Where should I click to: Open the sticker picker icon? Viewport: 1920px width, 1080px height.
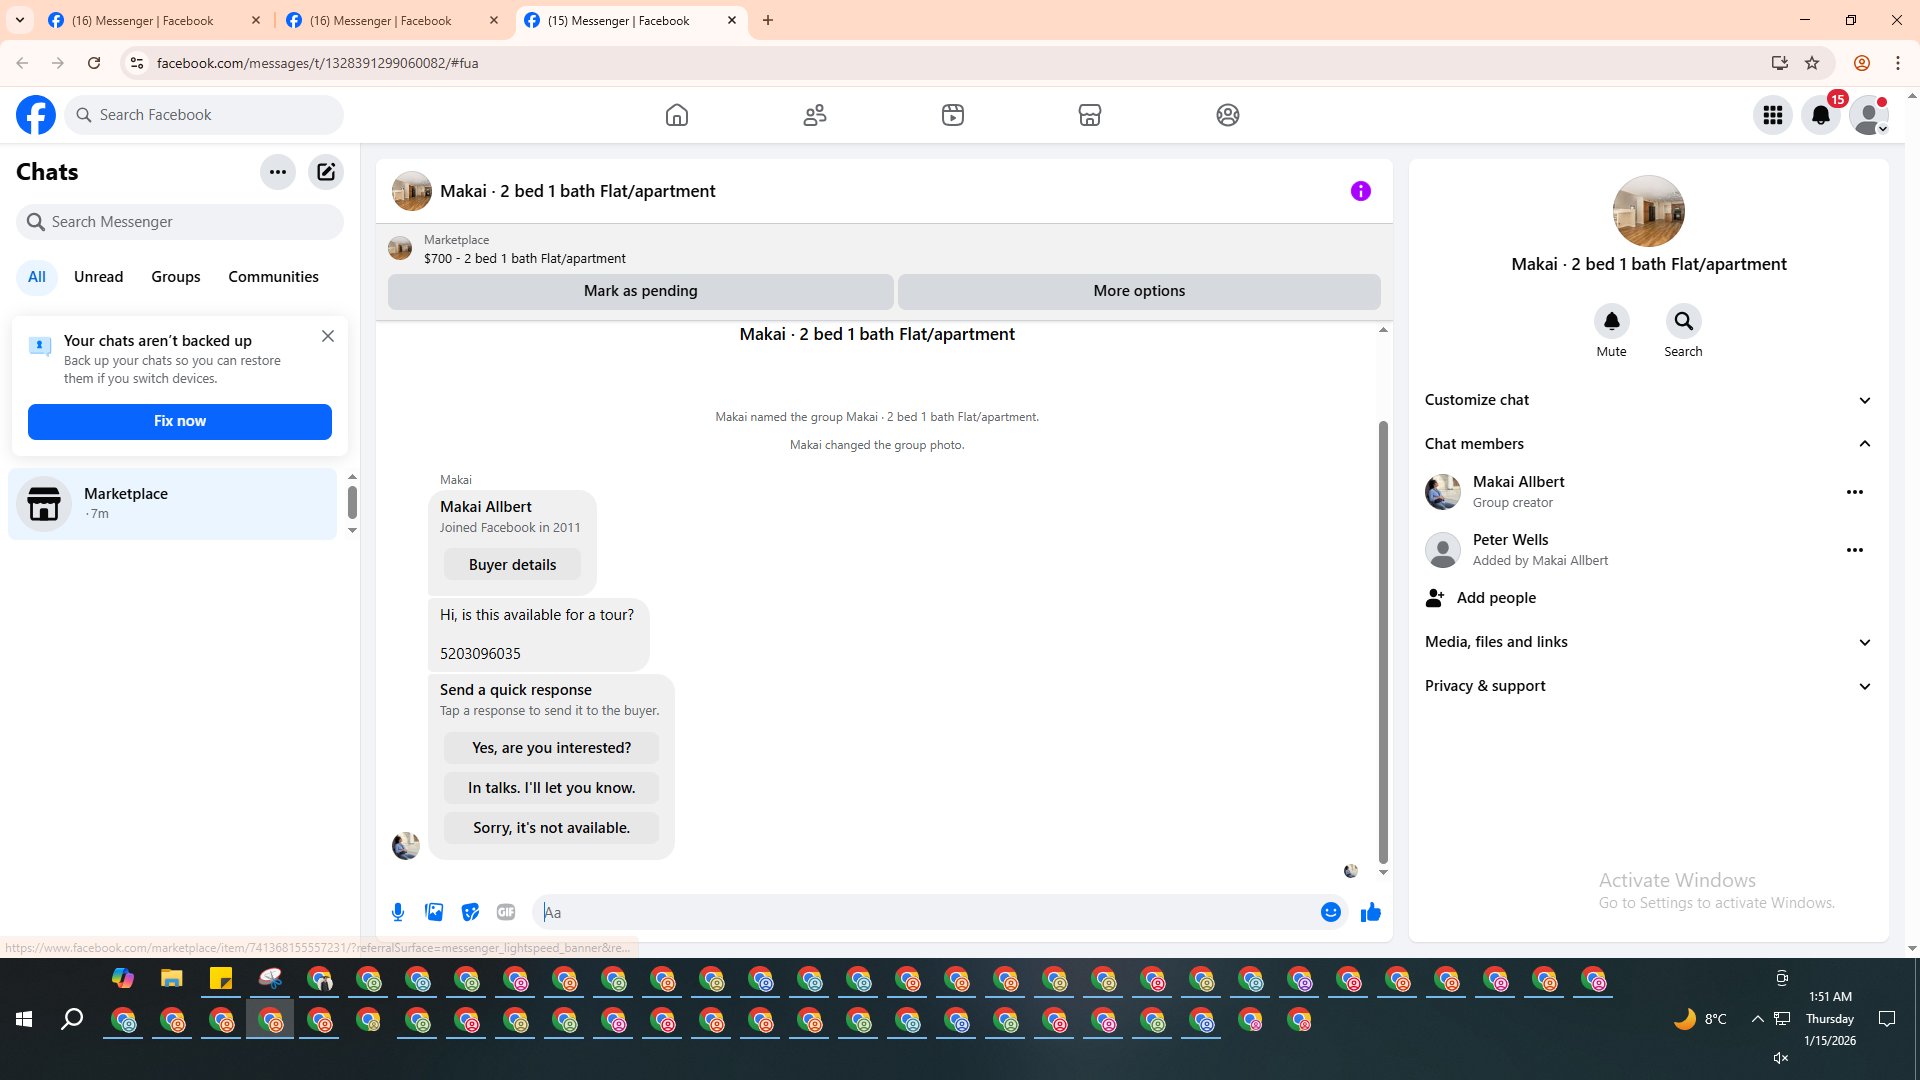[x=470, y=912]
